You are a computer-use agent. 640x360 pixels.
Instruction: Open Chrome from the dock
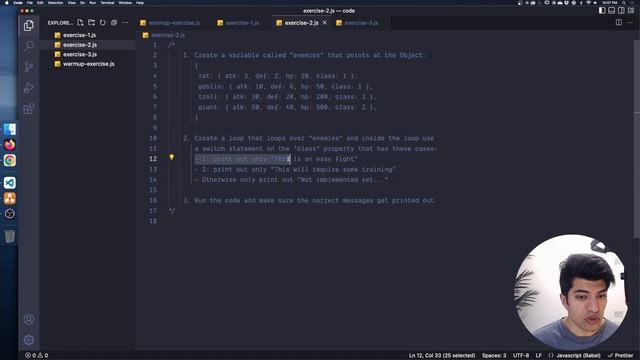click(10, 160)
